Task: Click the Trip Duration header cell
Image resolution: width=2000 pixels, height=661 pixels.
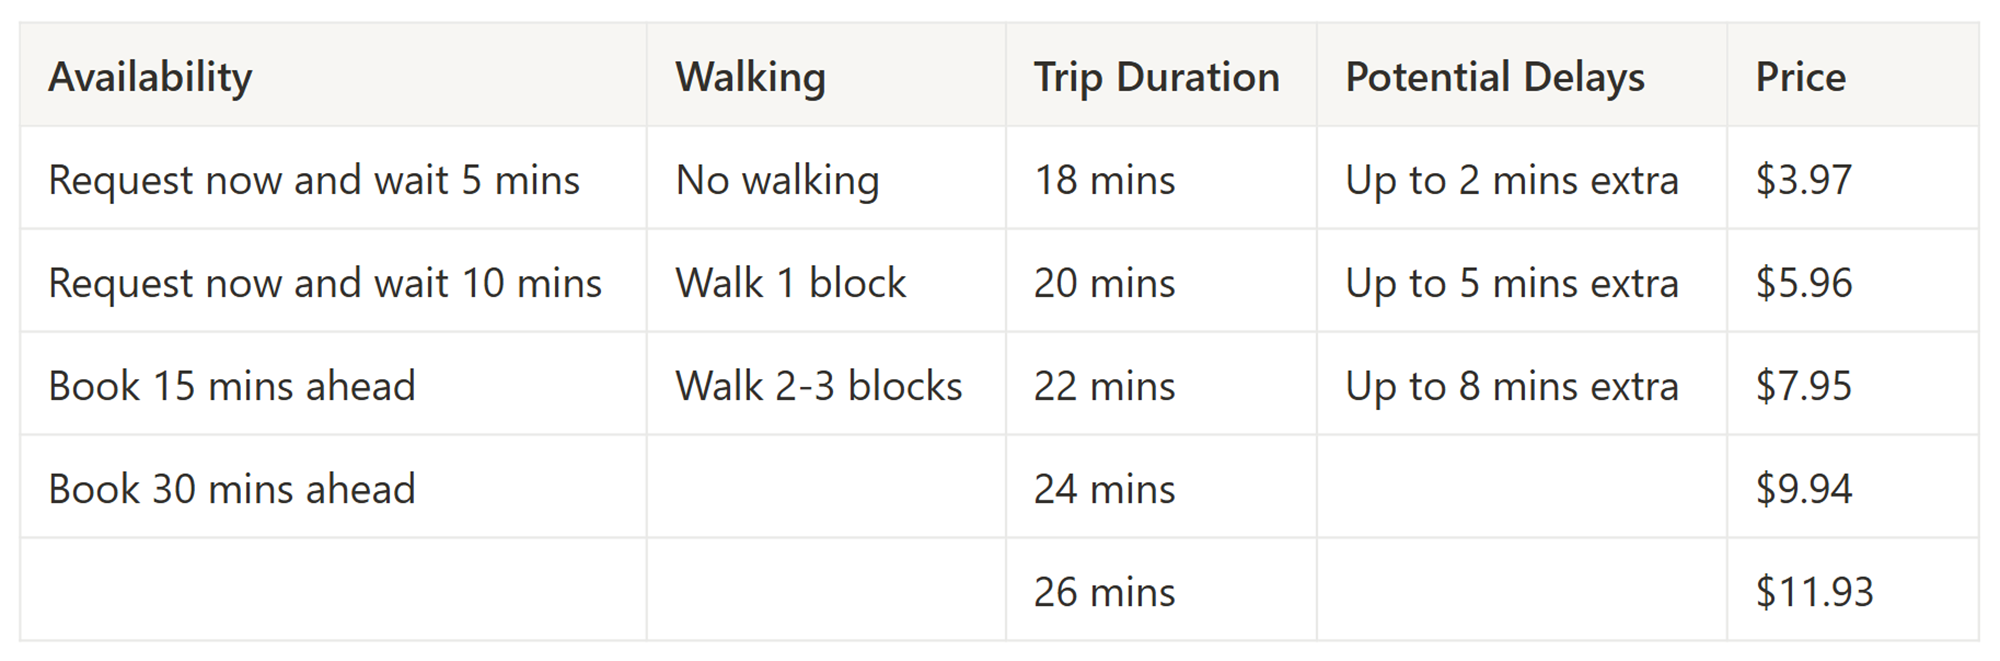Action: point(1156,77)
